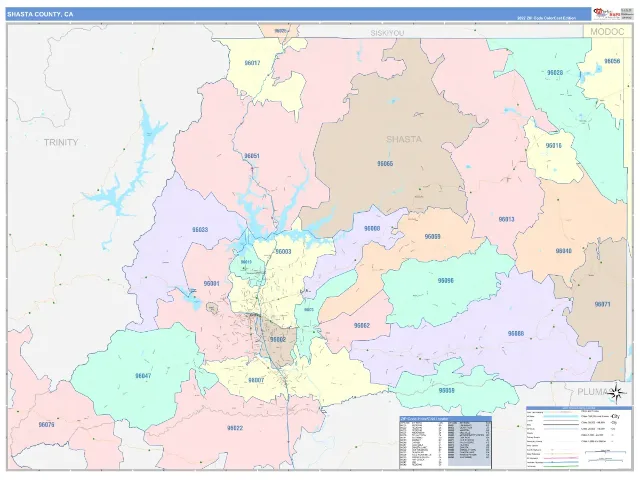
Task: Select ZIP code 96017 label
Action: coord(252,63)
